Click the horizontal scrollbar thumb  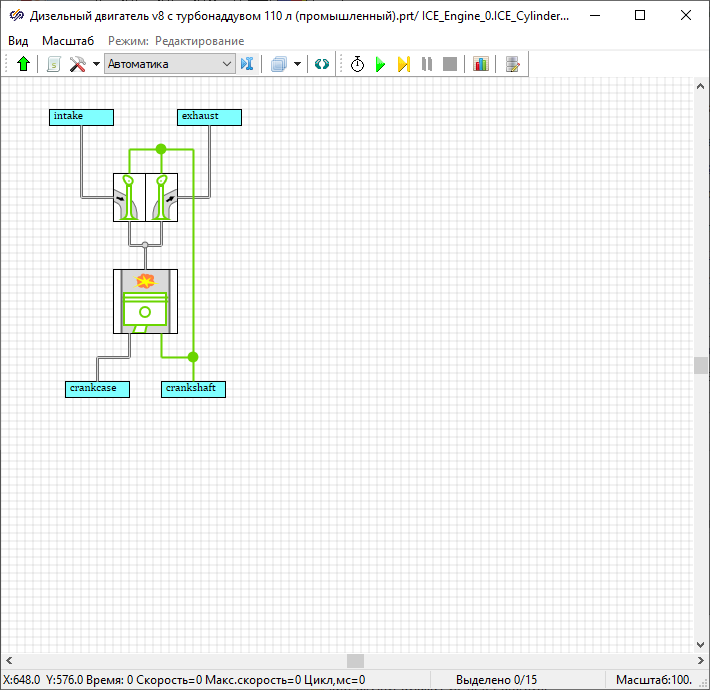(355, 661)
